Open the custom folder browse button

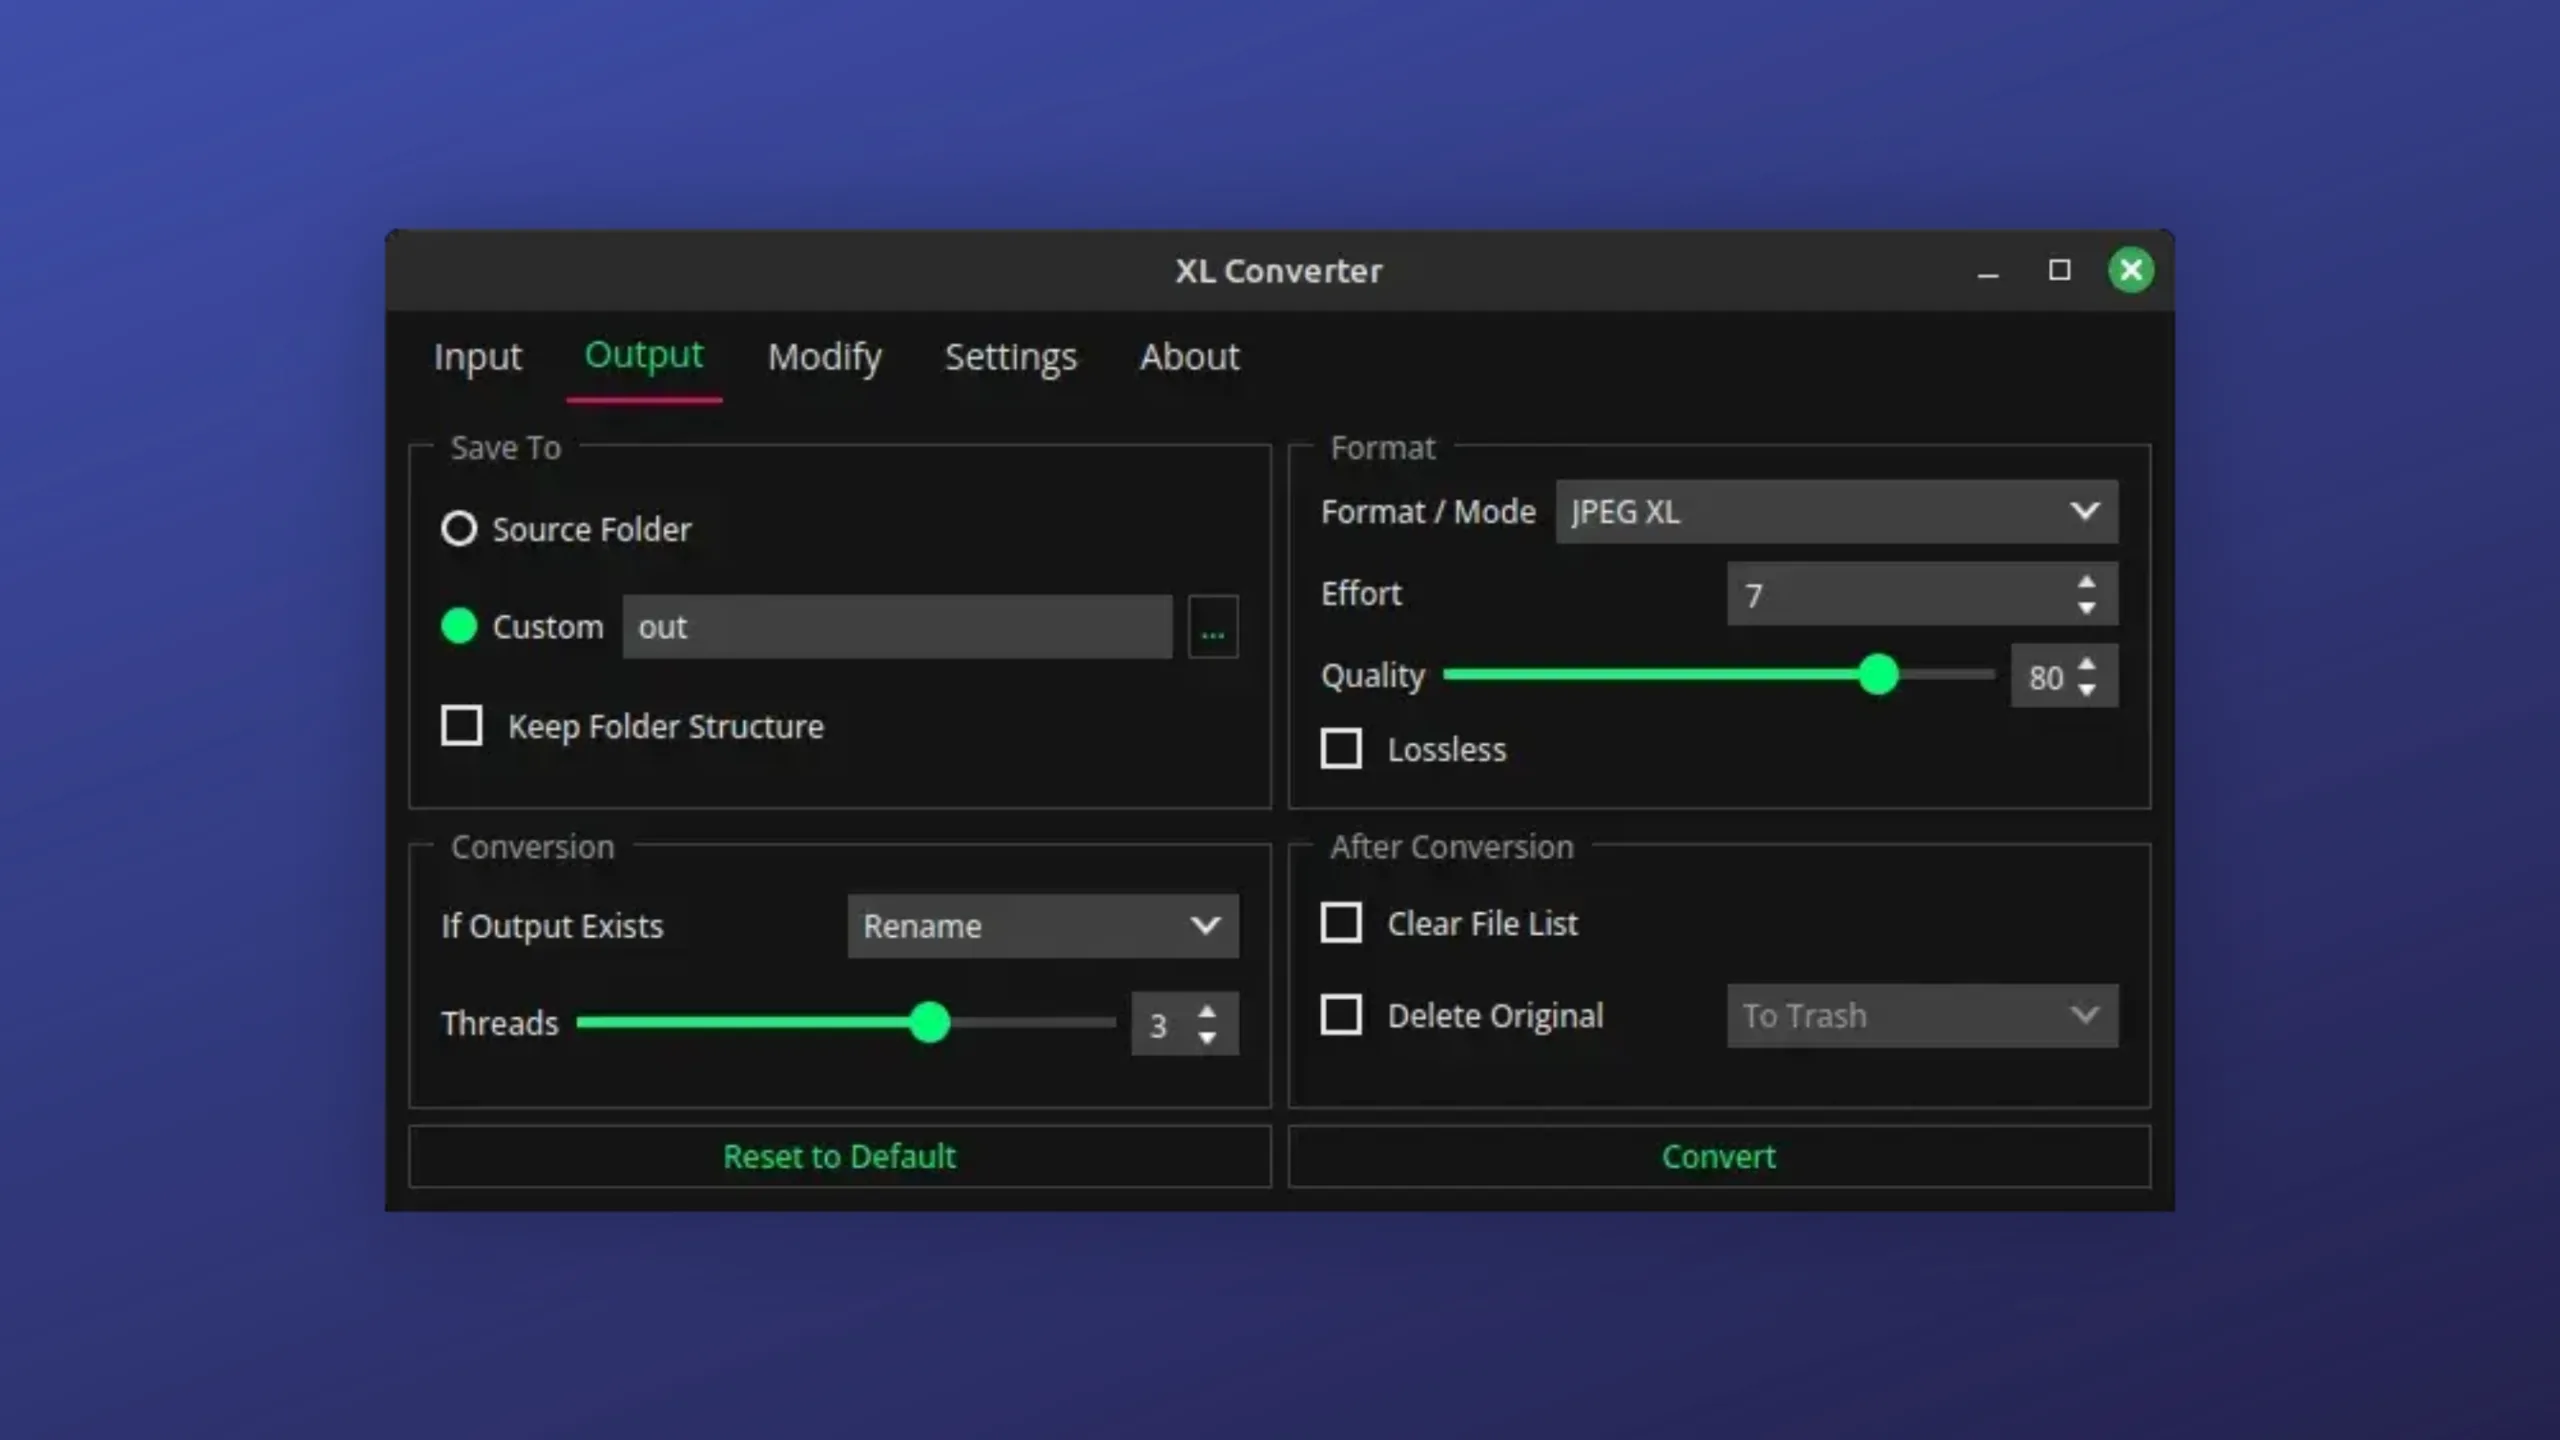click(x=1213, y=627)
